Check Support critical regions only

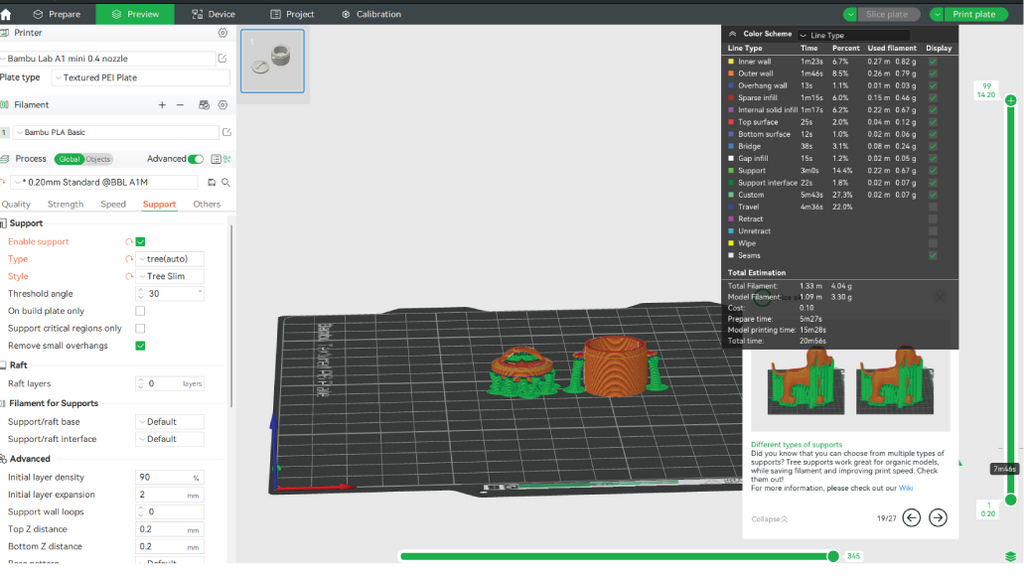coord(140,328)
